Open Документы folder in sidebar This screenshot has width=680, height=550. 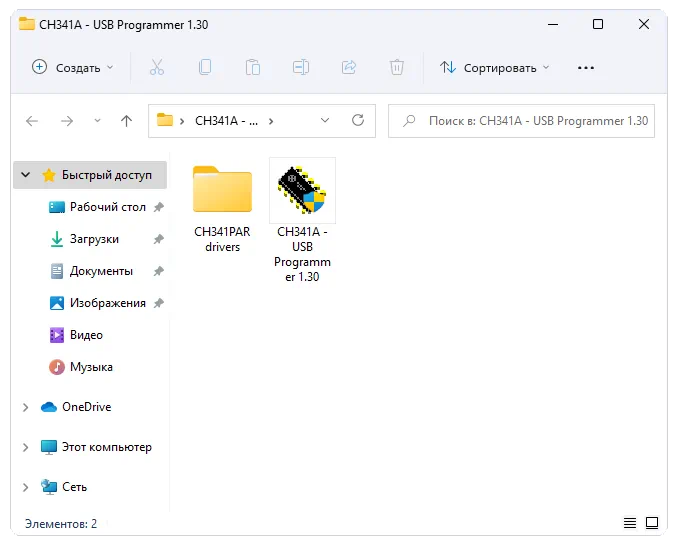[101, 271]
